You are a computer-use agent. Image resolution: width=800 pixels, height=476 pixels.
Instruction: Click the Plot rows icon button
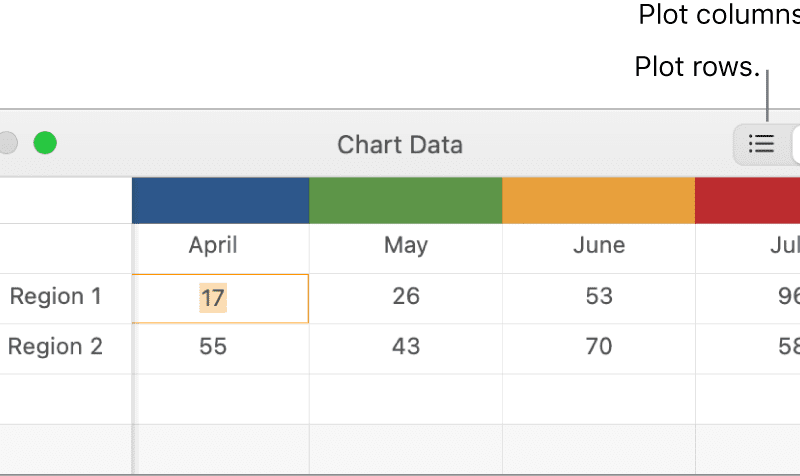pos(762,144)
